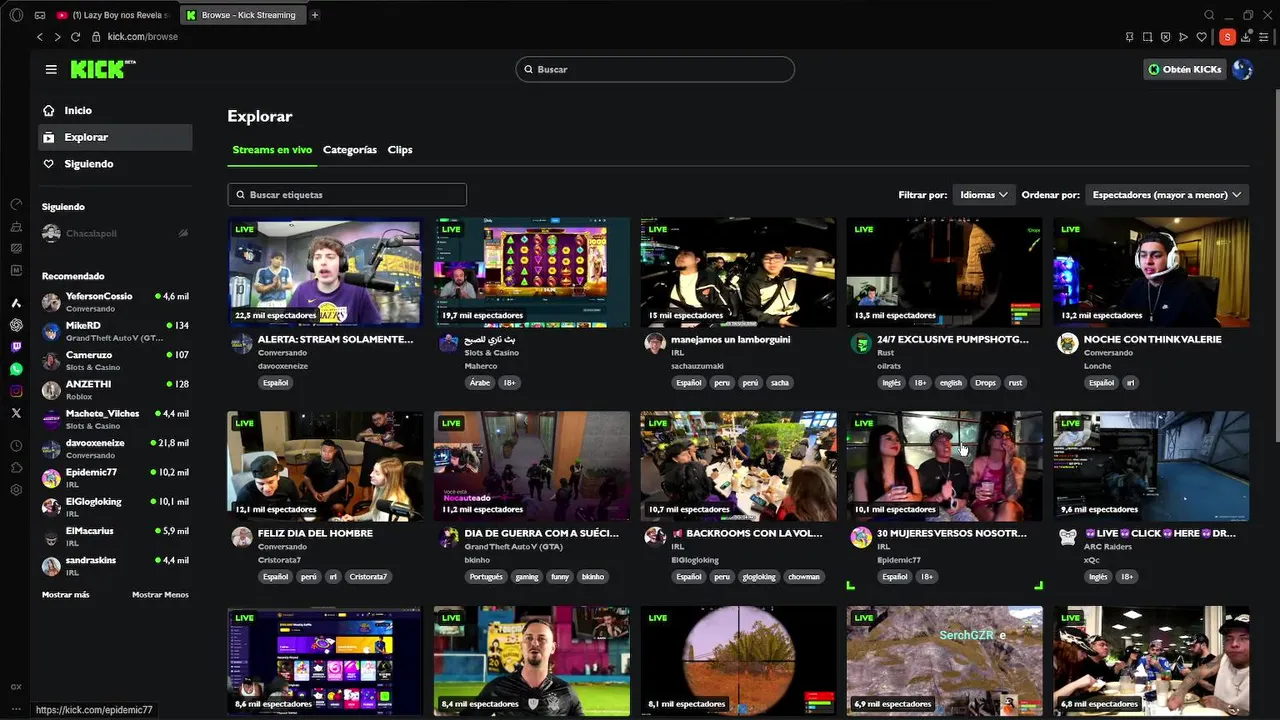This screenshot has width=1280, height=720.
Task: Open ChatGPT in Opera sidebar
Action: tap(16, 325)
